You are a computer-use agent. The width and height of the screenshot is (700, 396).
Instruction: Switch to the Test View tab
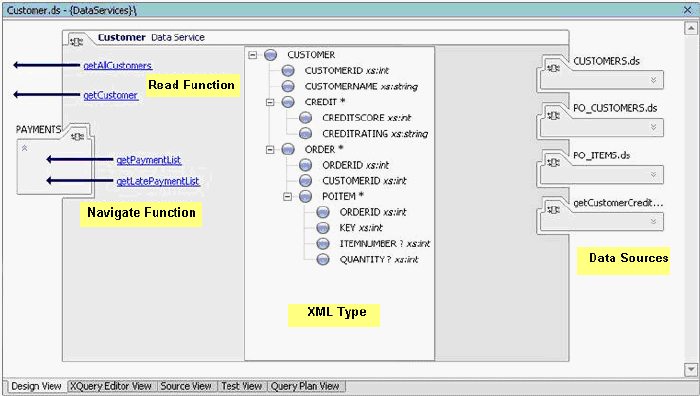tap(242, 386)
